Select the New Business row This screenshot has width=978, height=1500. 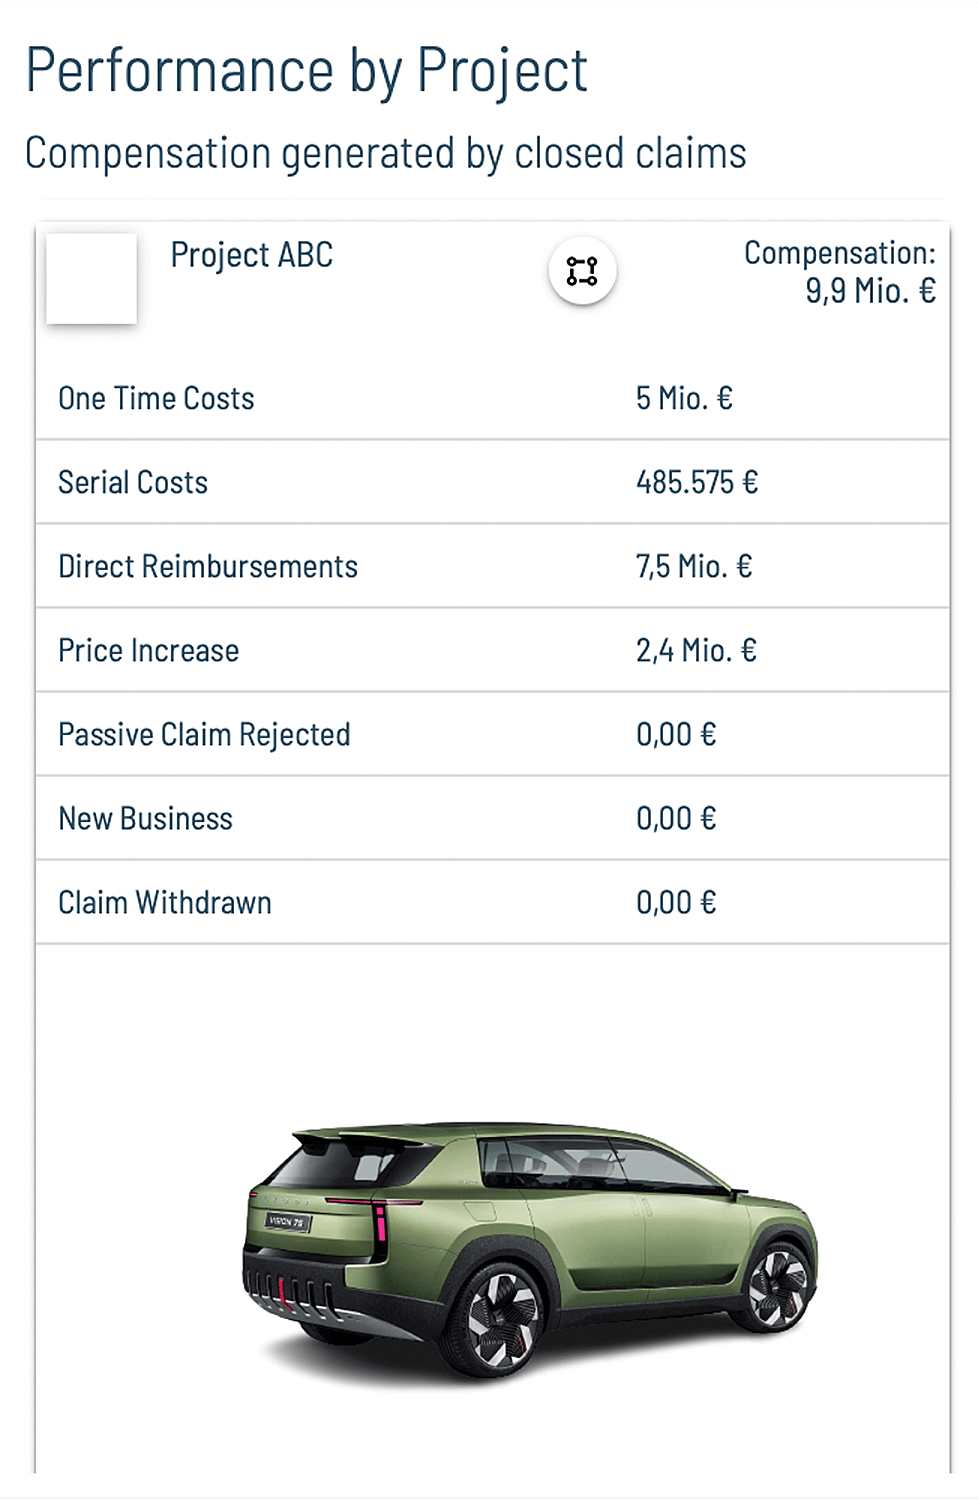click(492, 818)
